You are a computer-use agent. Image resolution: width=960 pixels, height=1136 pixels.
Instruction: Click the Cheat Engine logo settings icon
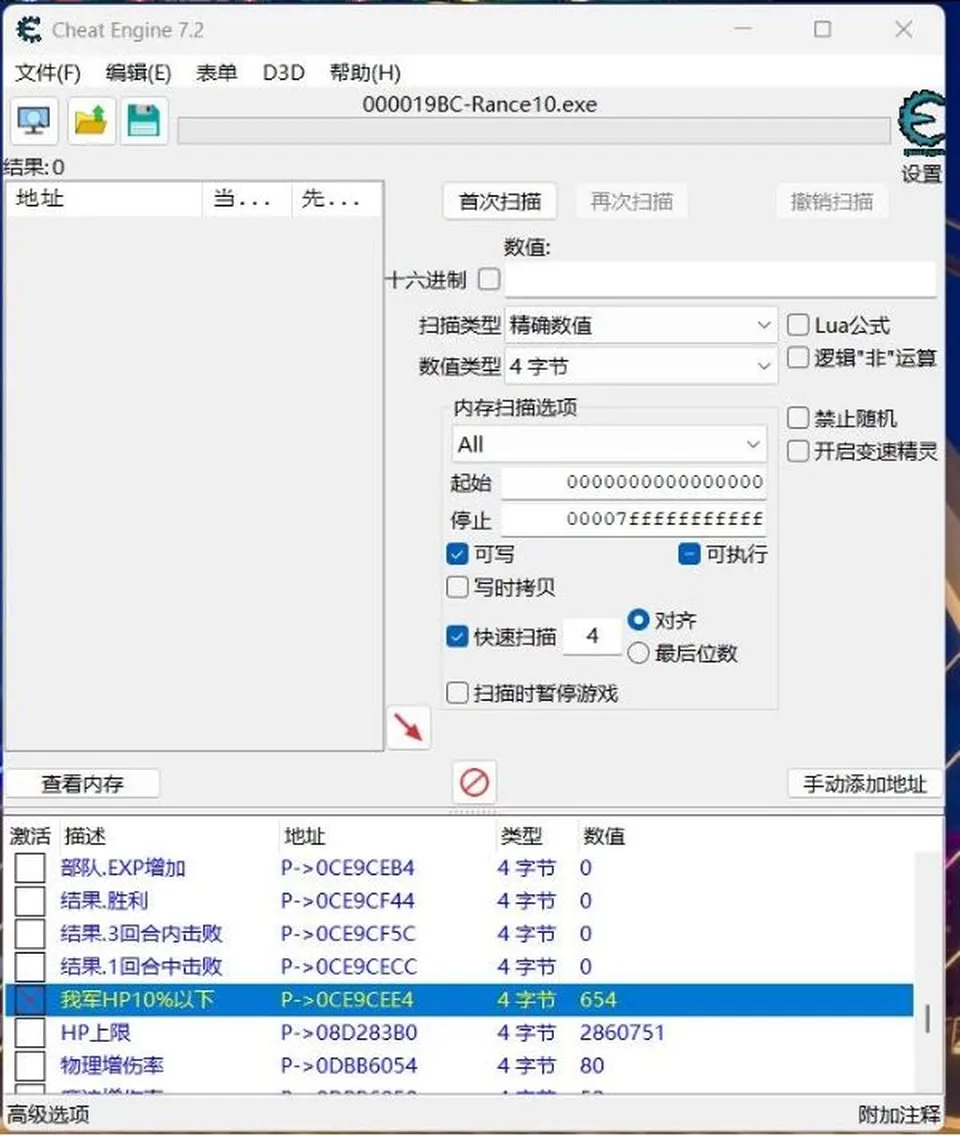tap(921, 122)
